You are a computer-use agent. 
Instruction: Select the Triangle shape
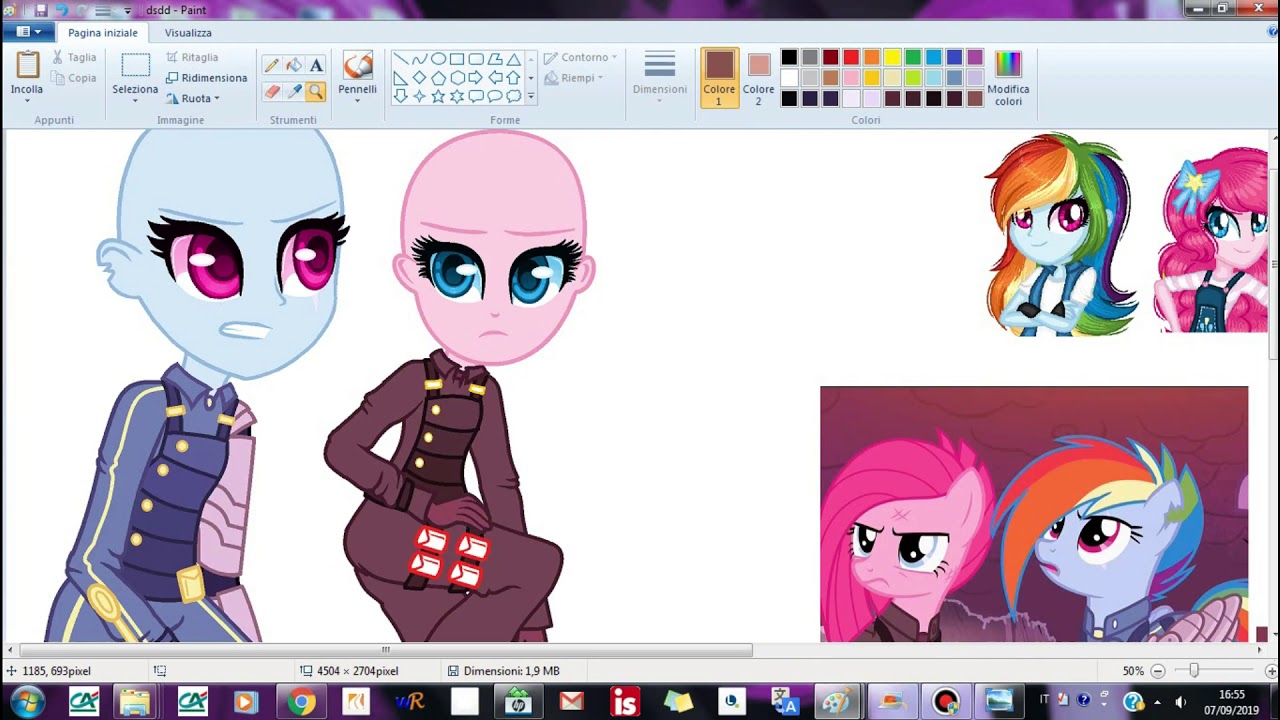pos(514,59)
